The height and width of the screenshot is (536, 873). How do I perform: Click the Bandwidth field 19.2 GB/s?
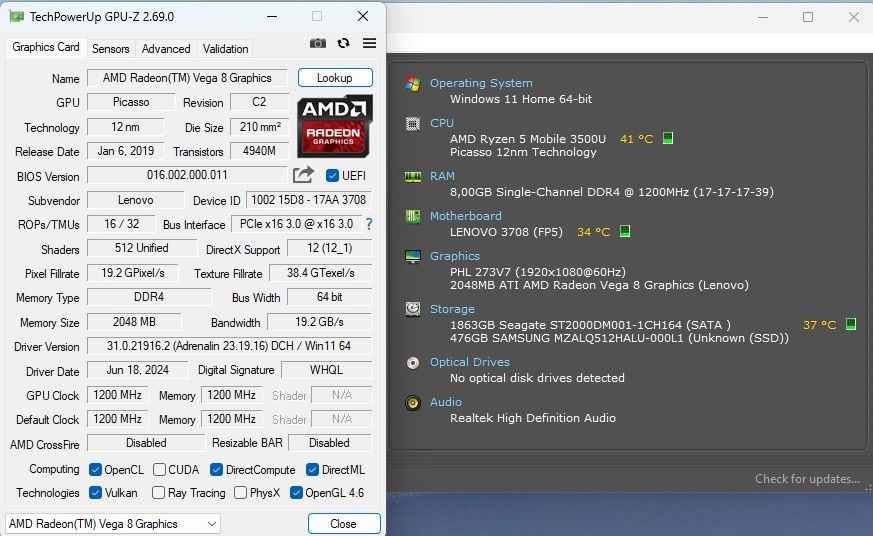(319, 322)
